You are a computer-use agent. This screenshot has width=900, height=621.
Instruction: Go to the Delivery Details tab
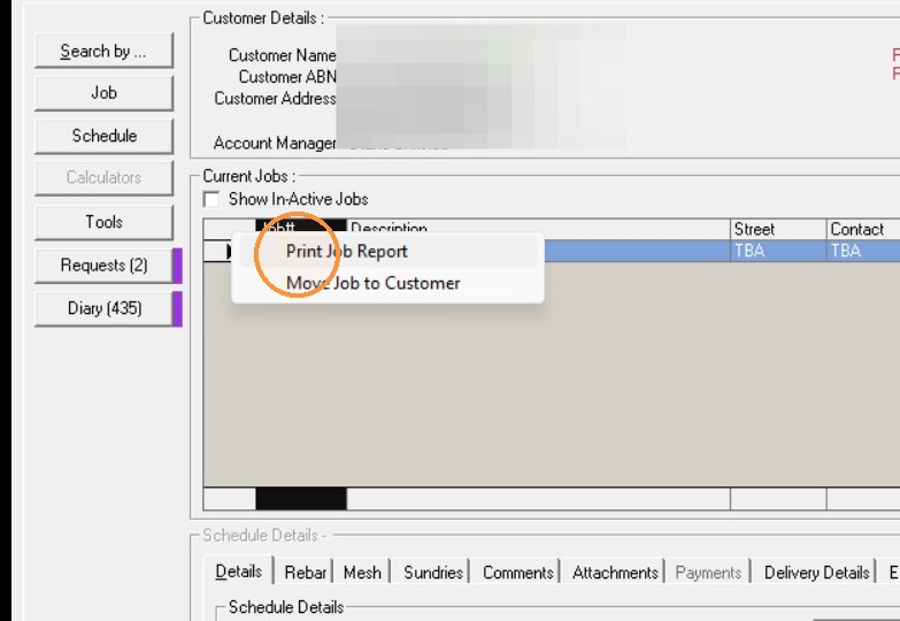pyautogui.click(x=816, y=572)
